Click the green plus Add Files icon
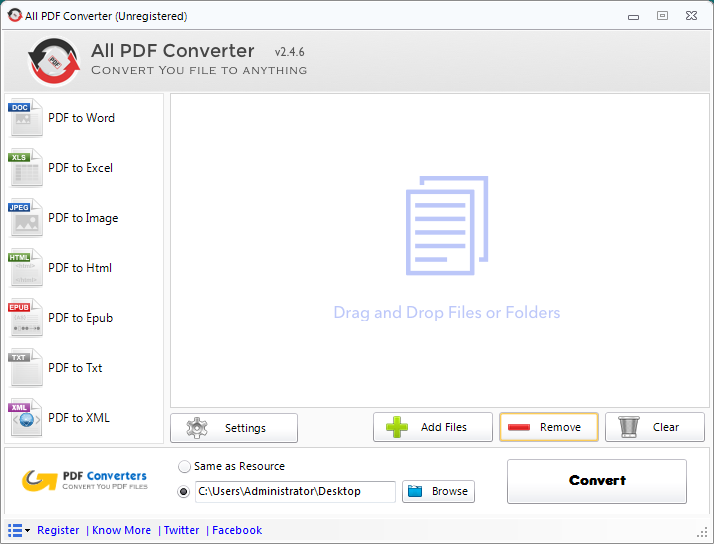Viewport: 714px width, 544px height. click(x=397, y=427)
